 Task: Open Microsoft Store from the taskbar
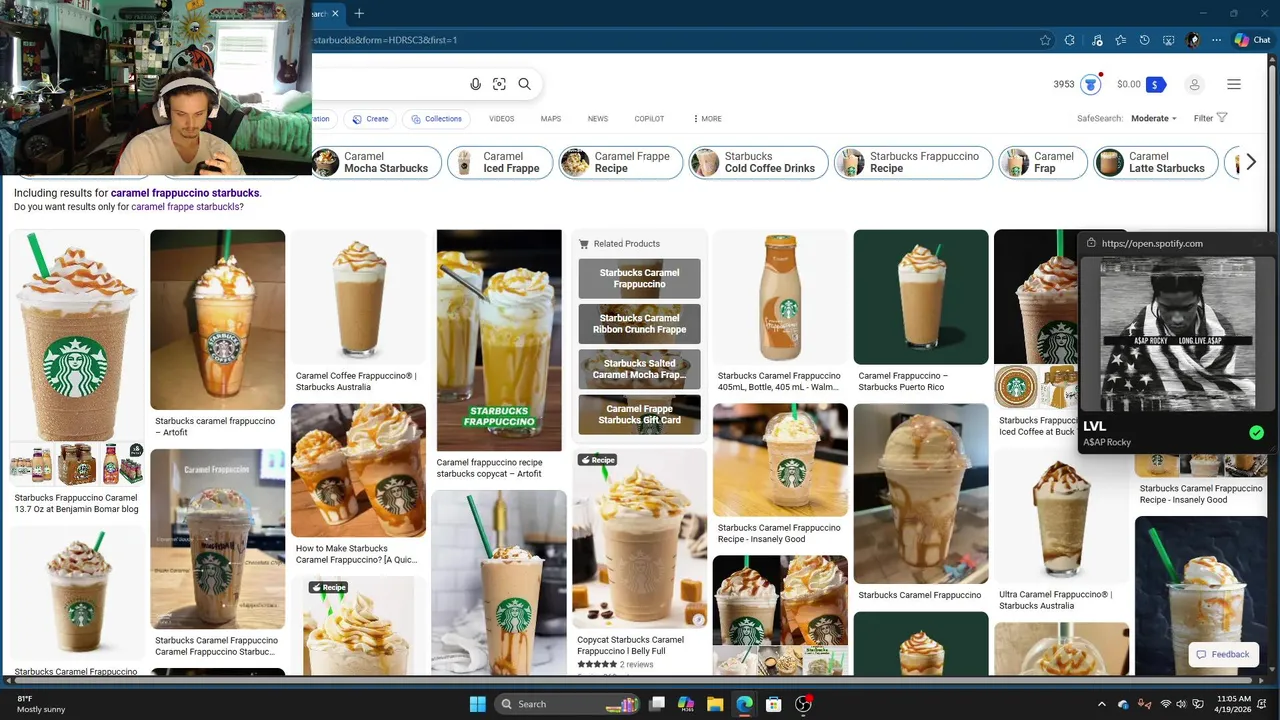point(773,704)
